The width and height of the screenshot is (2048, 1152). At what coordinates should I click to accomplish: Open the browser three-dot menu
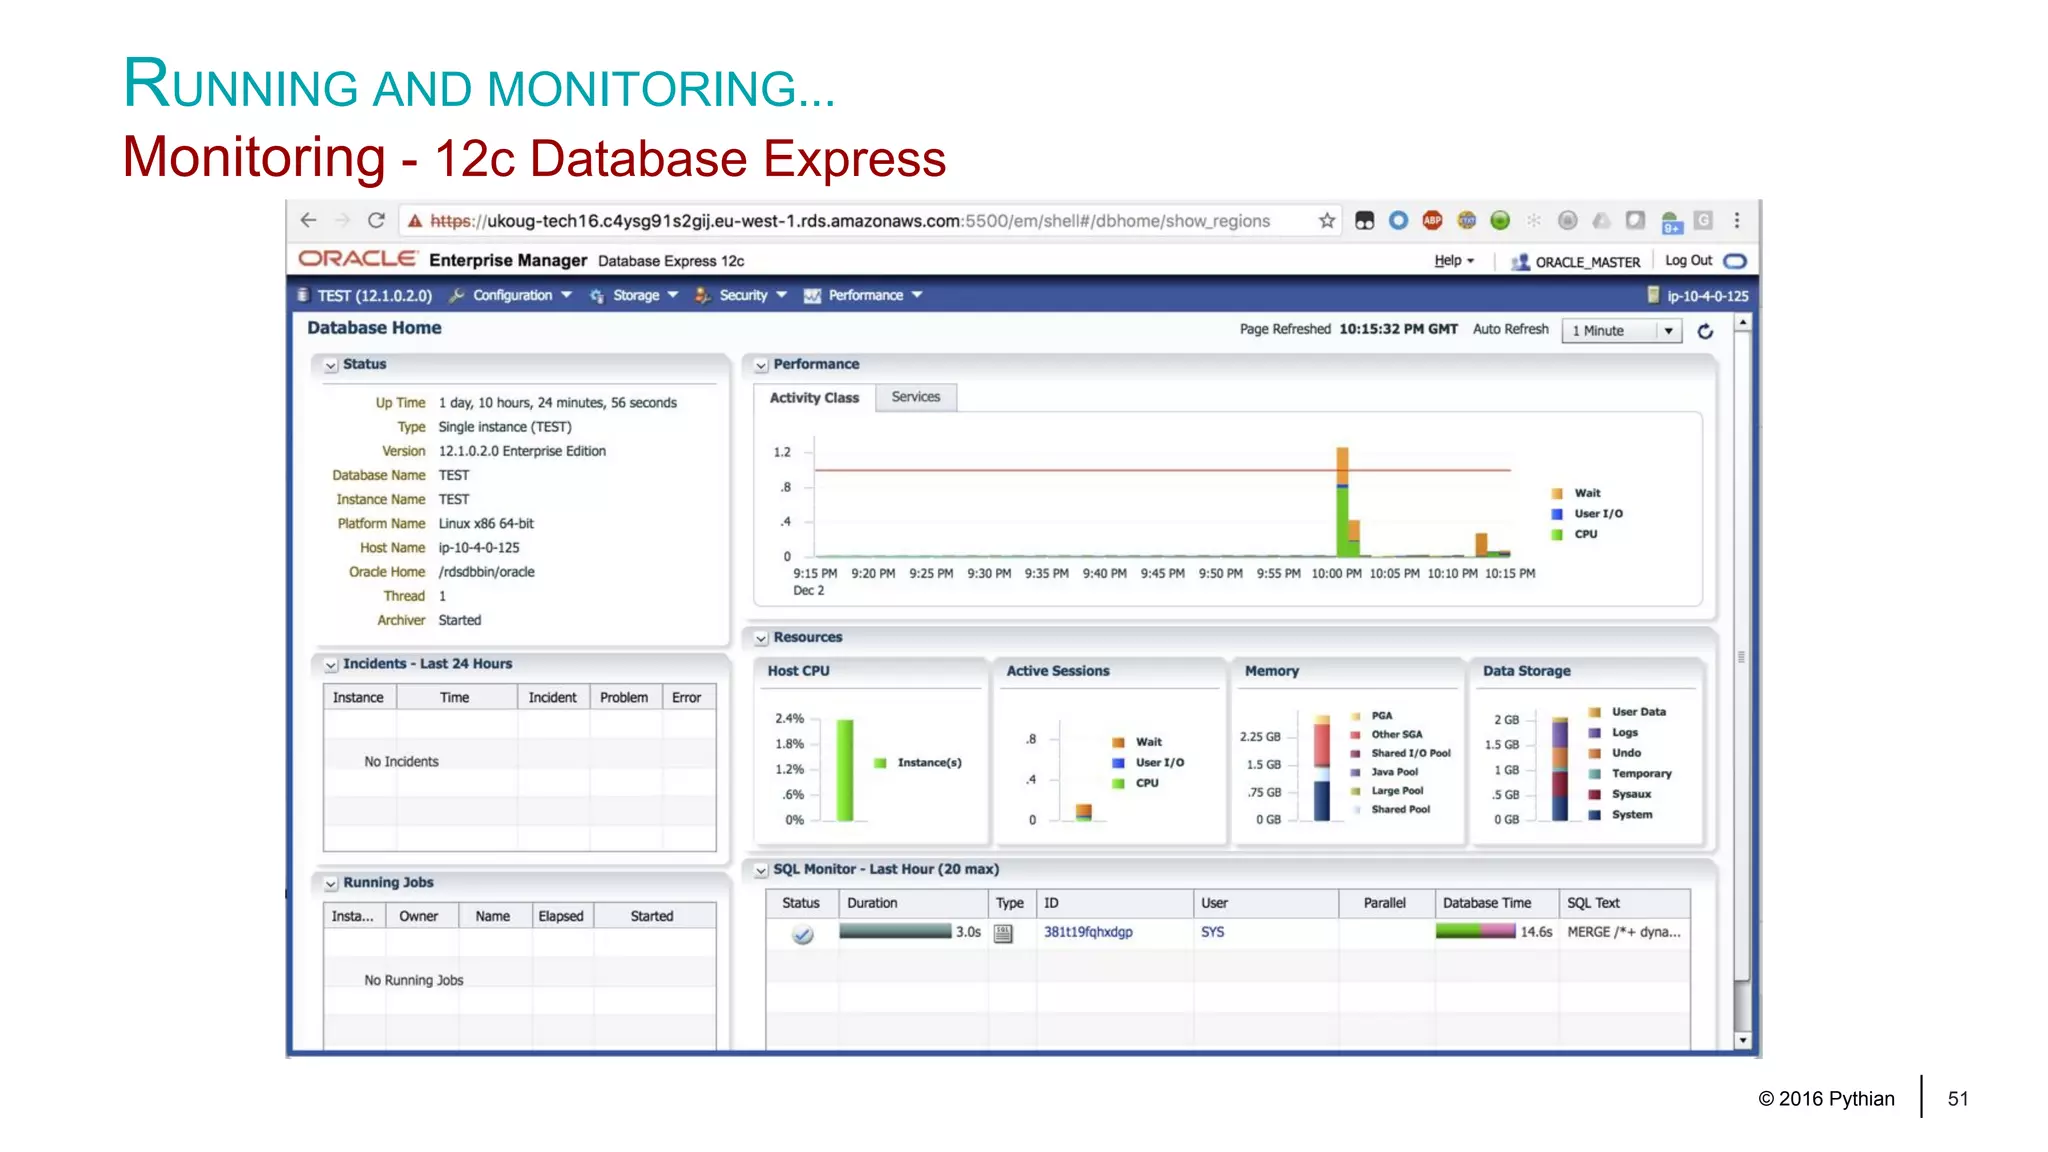(x=1737, y=220)
